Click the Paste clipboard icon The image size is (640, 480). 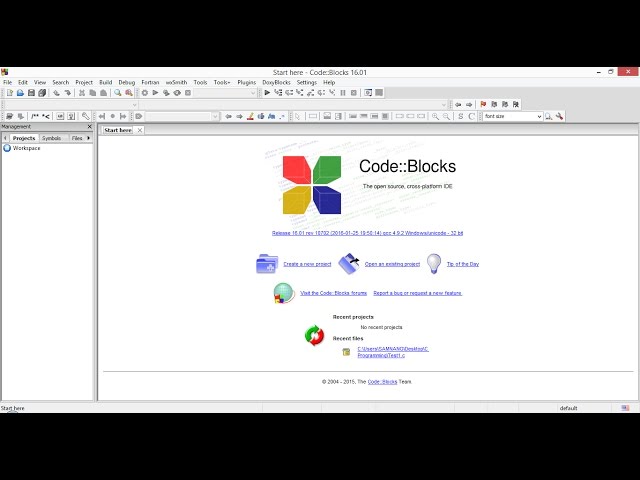pos(104,93)
